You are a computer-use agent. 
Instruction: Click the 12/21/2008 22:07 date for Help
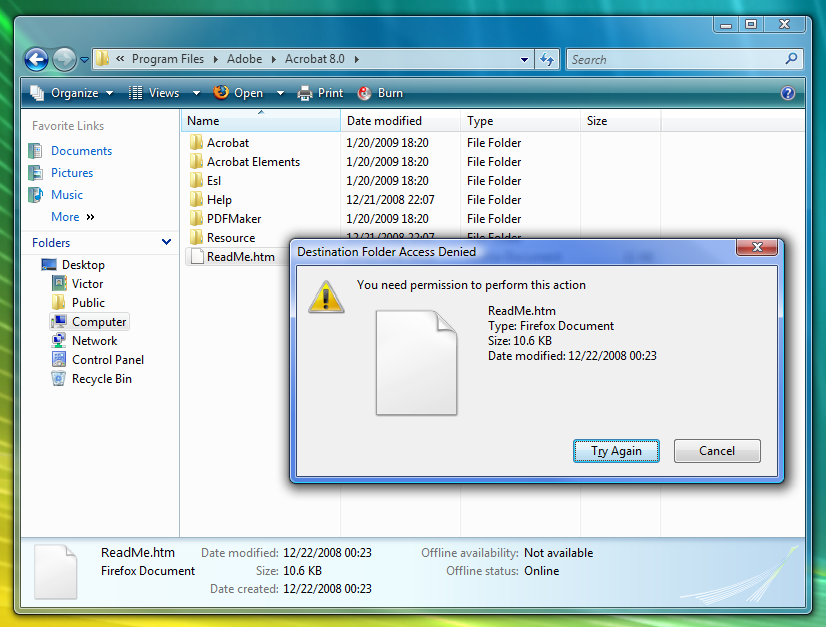click(x=390, y=200)
